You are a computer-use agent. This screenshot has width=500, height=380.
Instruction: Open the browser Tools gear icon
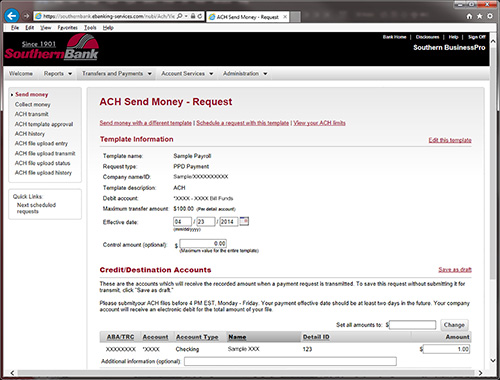point(490,16)
